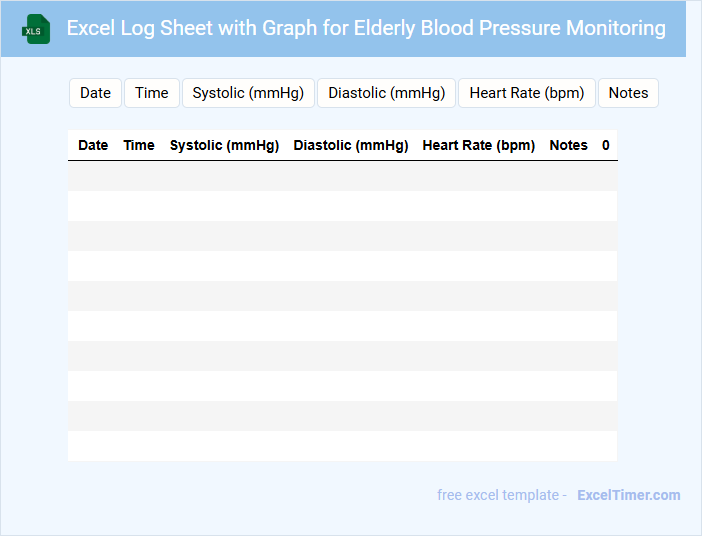Select the Time tag button
This screenshot has width=702, height=536.
pyautogui.click(x=152, y=93)
